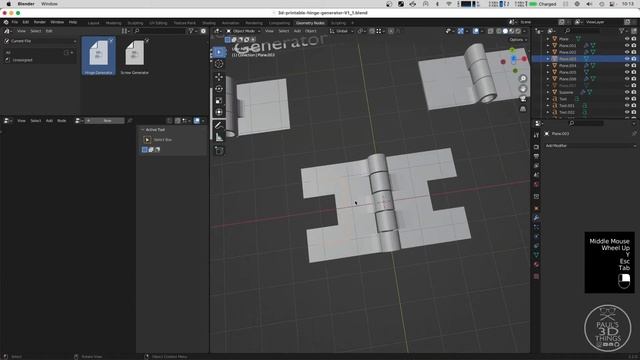Switch to the Geometry Nodes workspace tab
Screen dimensions: 640x360
[310, 23]
